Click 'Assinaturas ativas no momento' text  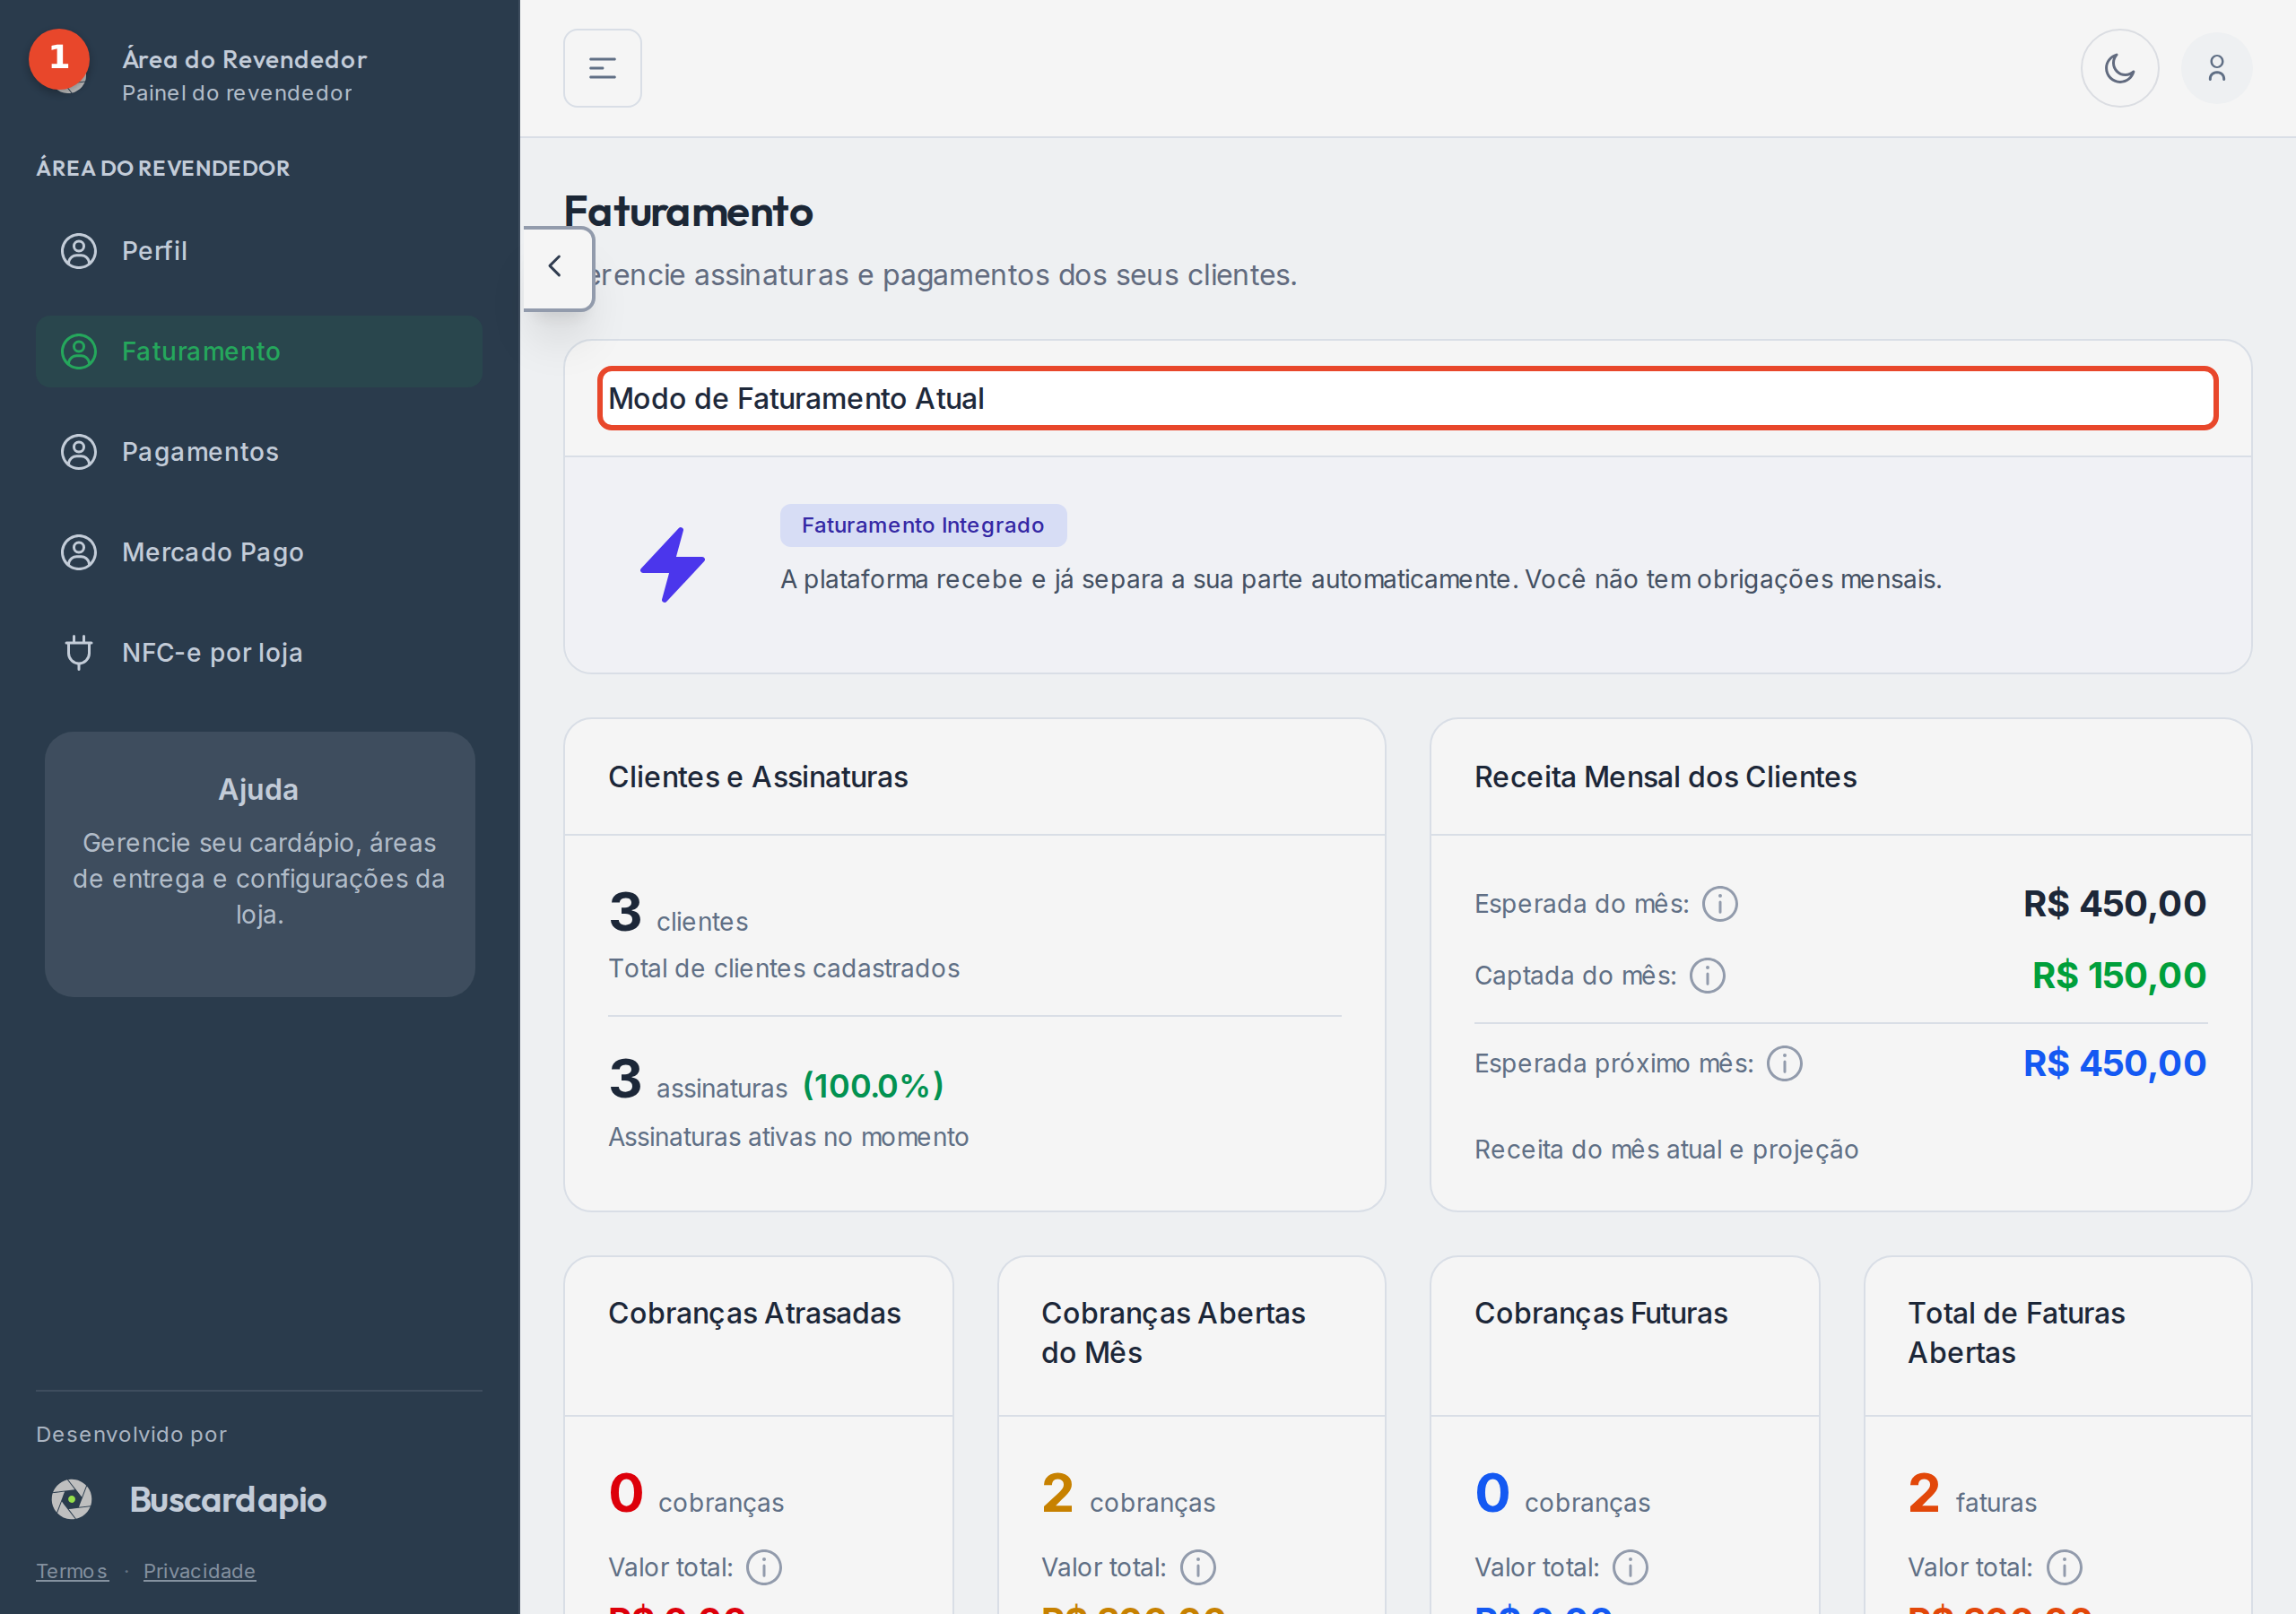tap(788, 1137)
